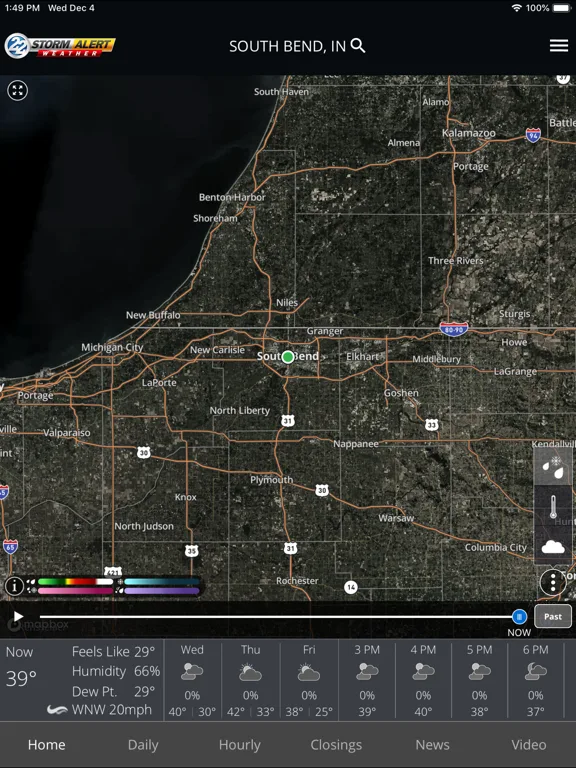Tap the Feels Like 29° reading
Viewport: 576px width, 768px height.
(113, 651)
